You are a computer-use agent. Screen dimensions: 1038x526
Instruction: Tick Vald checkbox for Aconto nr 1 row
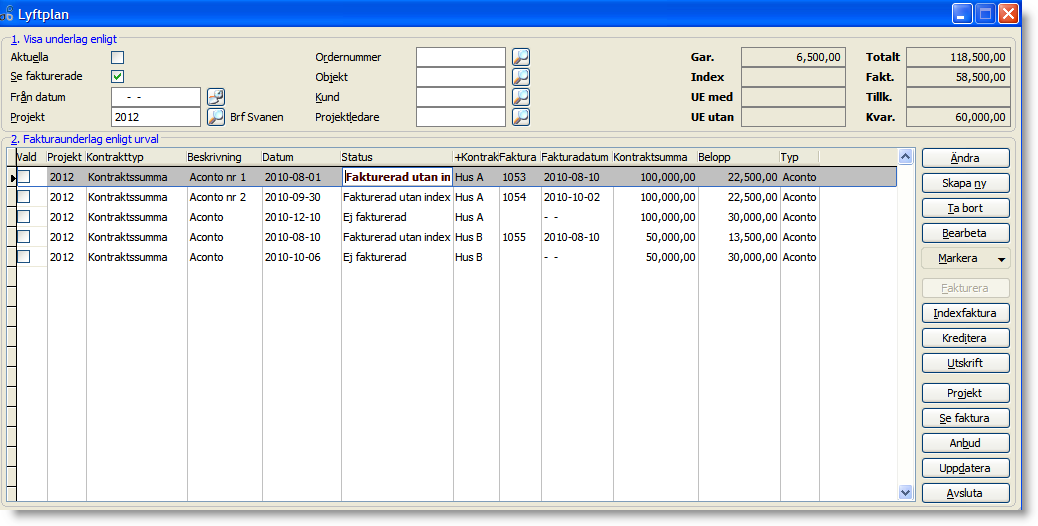pyautogui.click(x=24, y=177)
